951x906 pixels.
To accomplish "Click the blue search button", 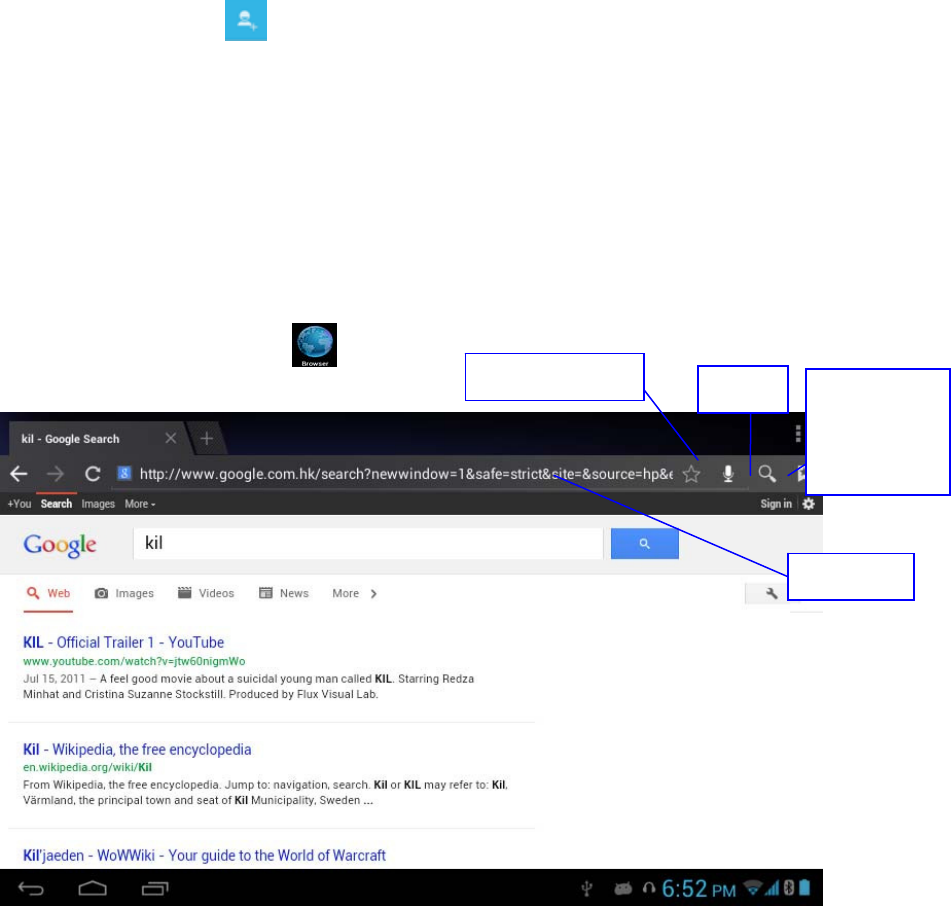I will [x=645, y=543].
